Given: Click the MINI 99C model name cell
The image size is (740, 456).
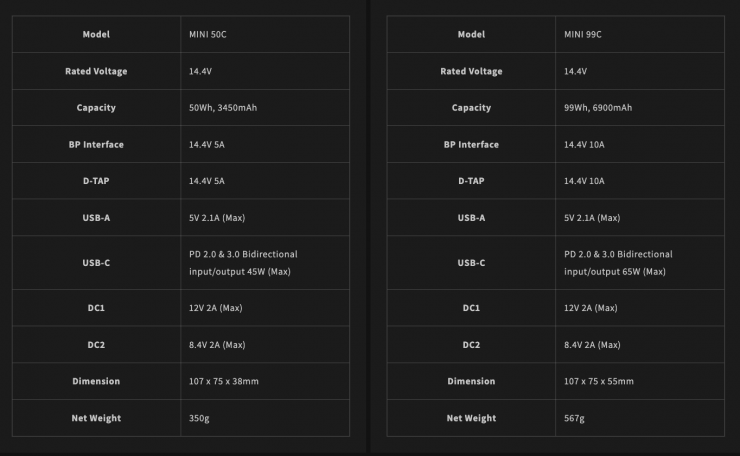Looking at the screenshot, I should (x=583, y=35).
